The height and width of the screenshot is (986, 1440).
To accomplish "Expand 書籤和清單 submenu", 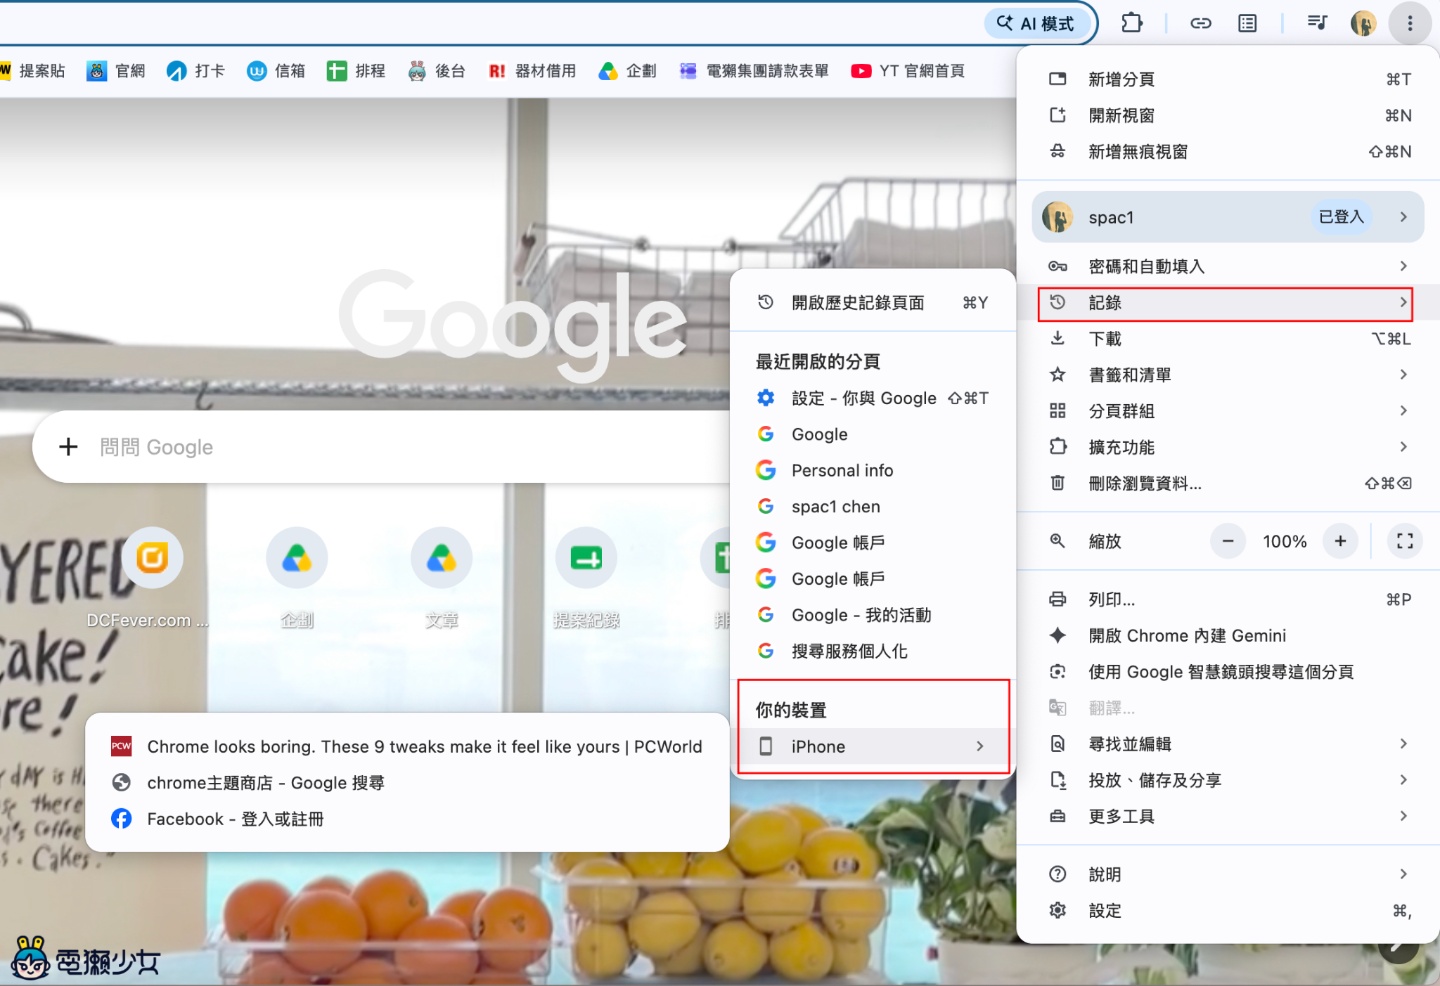I will pyautogui.click(x=1228, y=375).
